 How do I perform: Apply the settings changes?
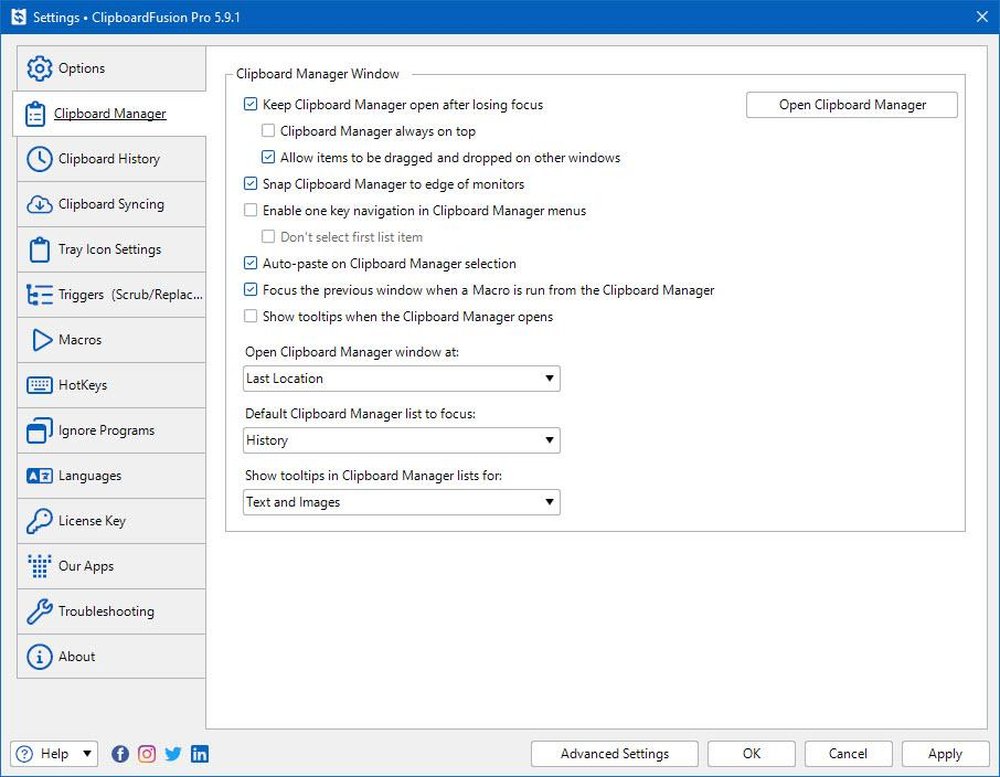[945, 754]
